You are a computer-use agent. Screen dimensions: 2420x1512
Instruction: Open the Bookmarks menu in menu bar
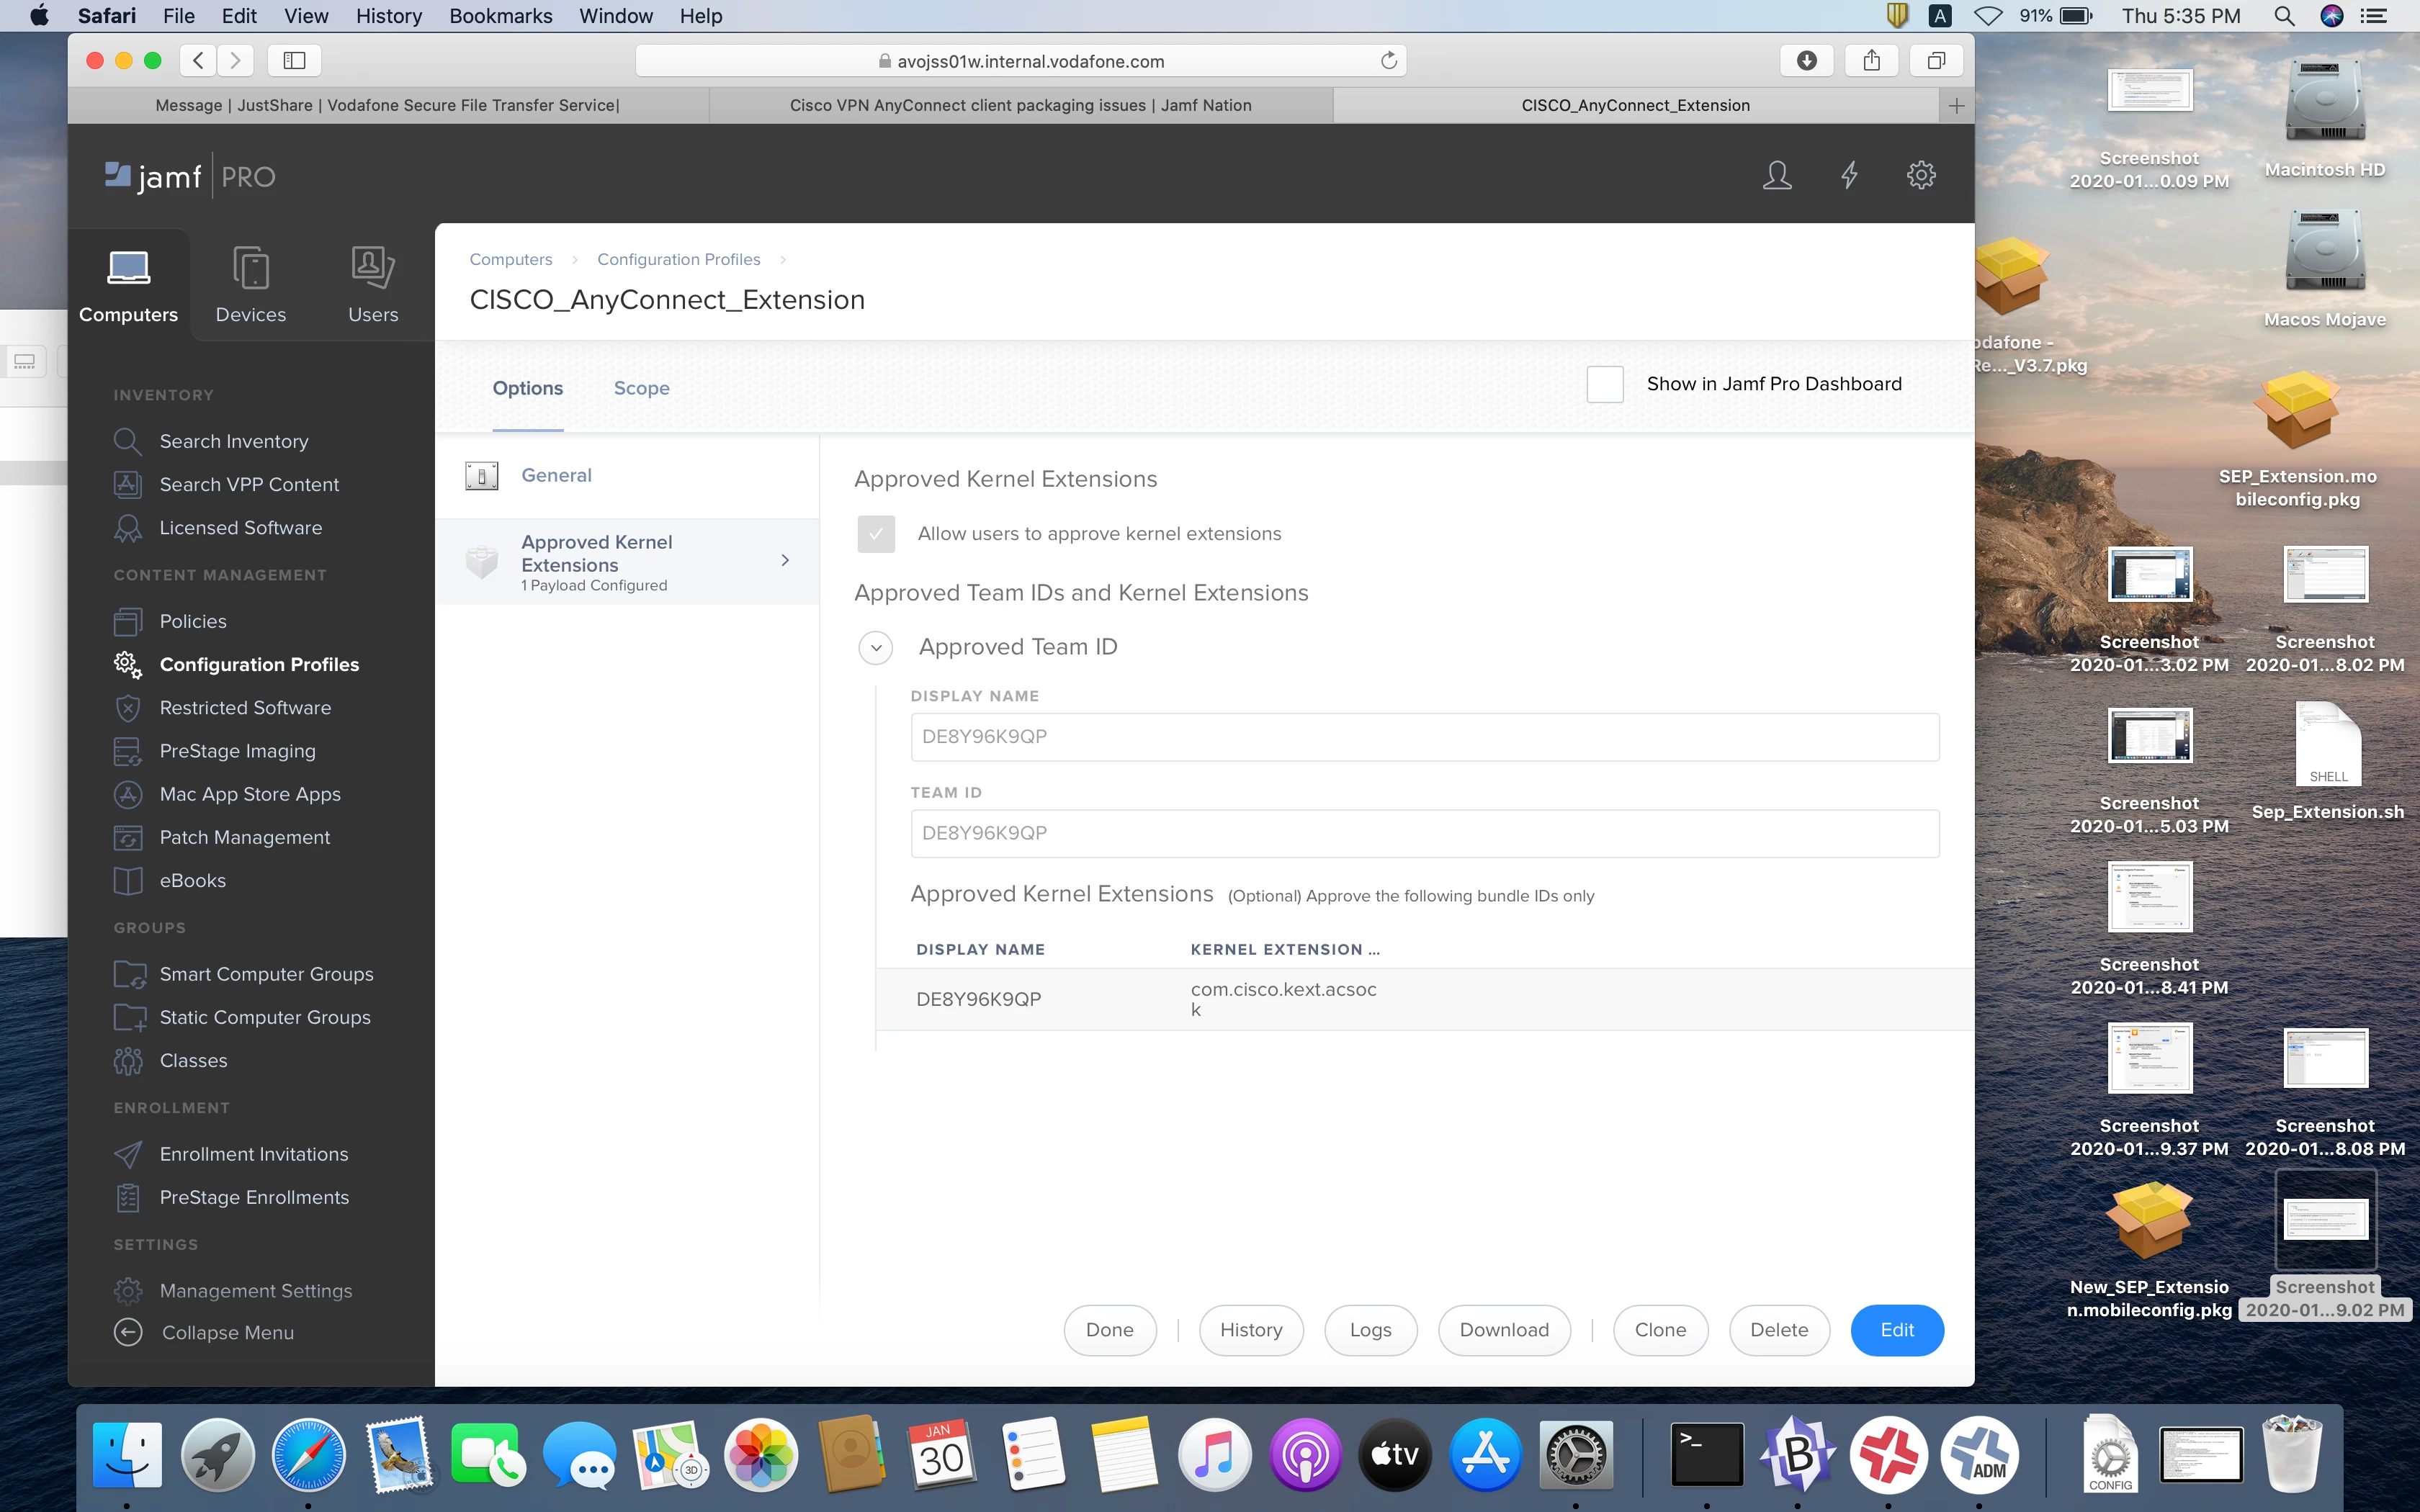[x=500, y=16]
